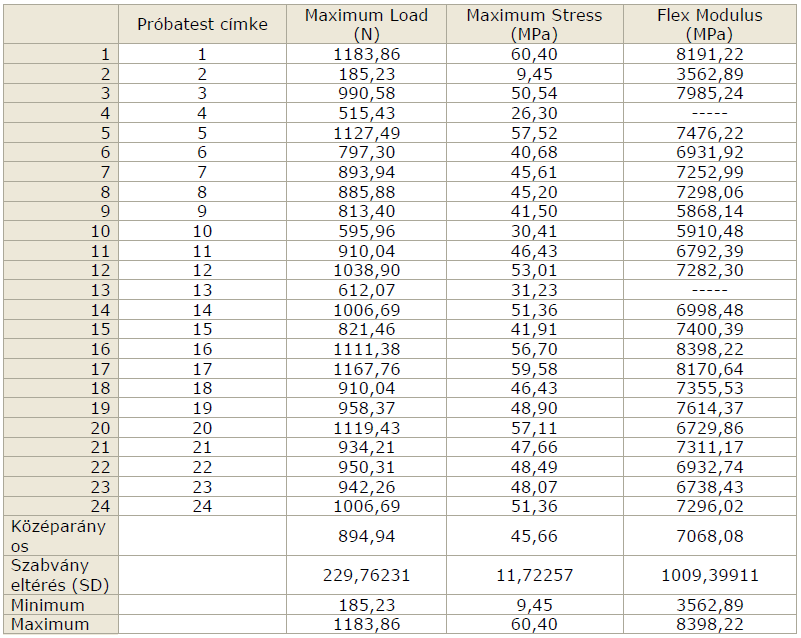Click the 'Próbatest címke' column header
Viewport: 801px width, 638px height.
click(x=202, y=25)
